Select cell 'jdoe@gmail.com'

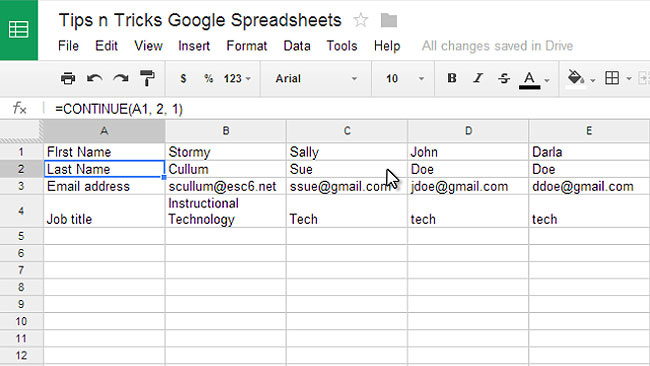[x=468, y=186]
